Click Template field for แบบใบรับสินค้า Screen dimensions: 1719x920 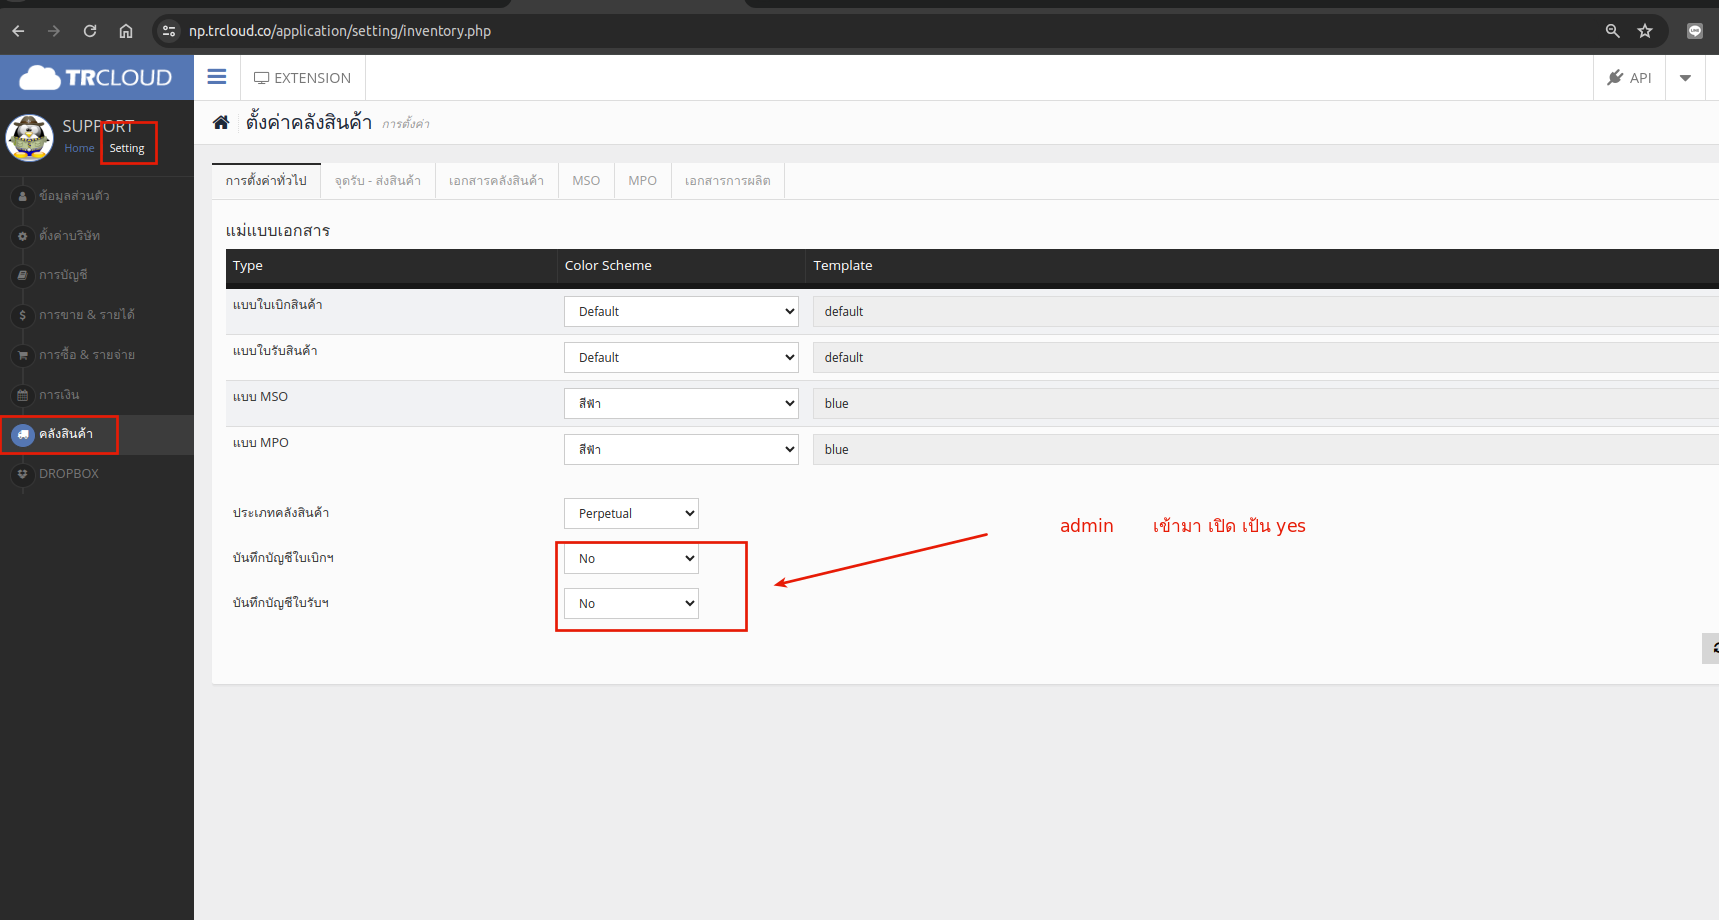tap(1265, 357)
